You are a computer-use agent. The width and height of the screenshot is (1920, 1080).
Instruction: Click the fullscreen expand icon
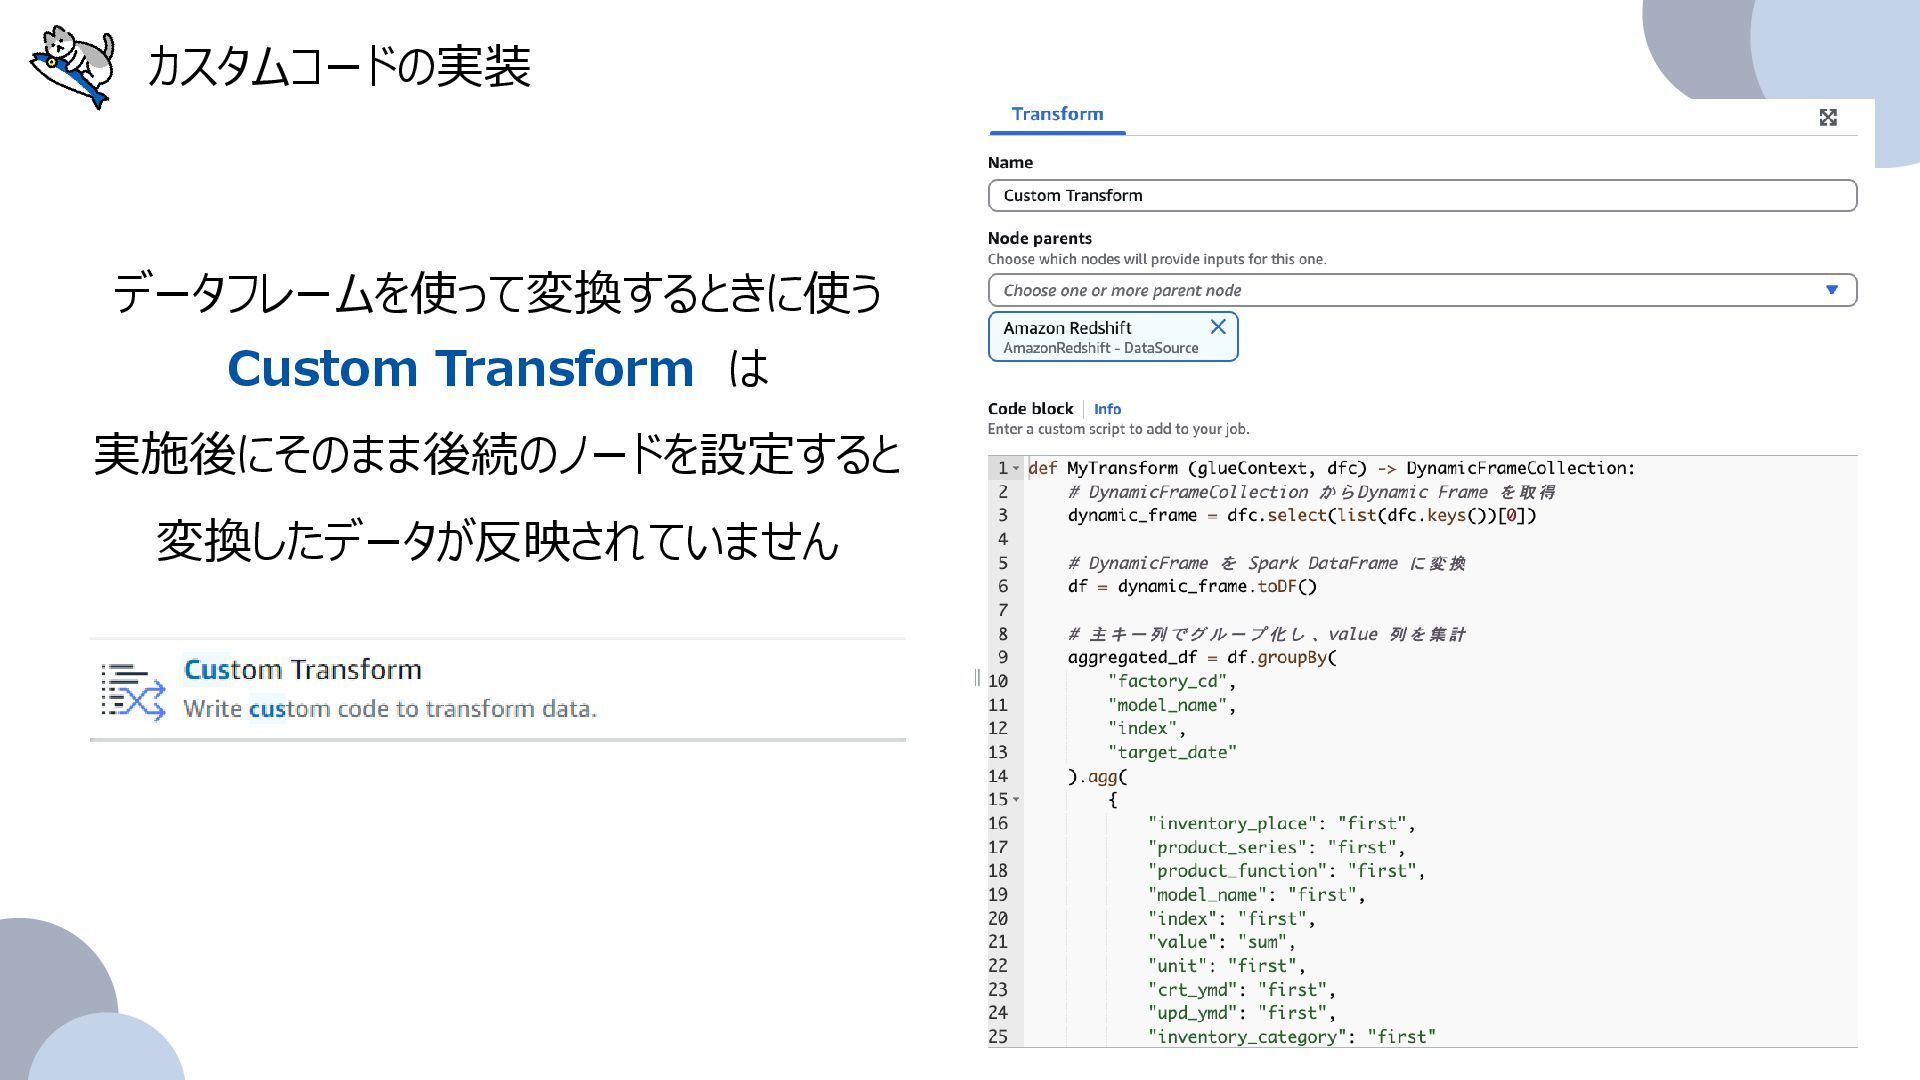point(1828,118)
